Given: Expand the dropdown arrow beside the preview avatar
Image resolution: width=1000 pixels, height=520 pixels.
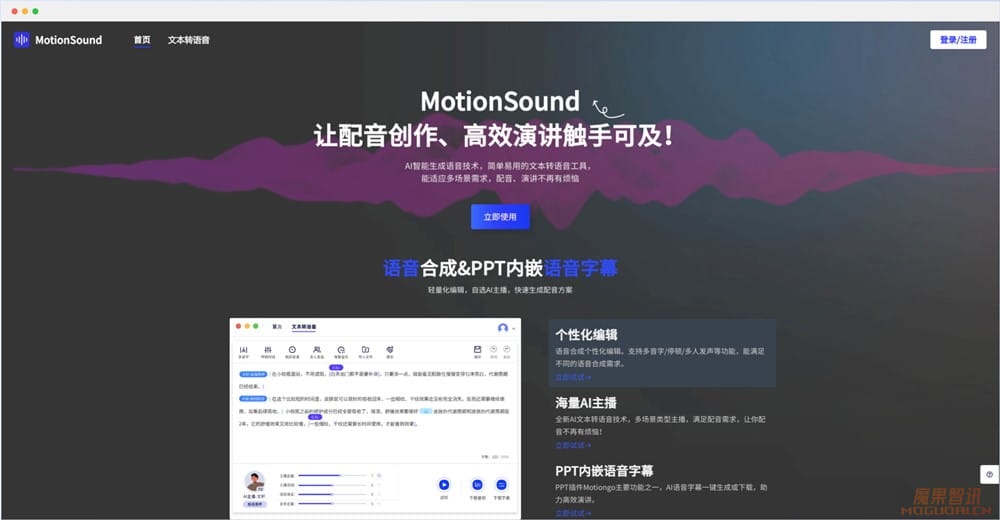Looking at the screenshot, I should pos(513,329).
